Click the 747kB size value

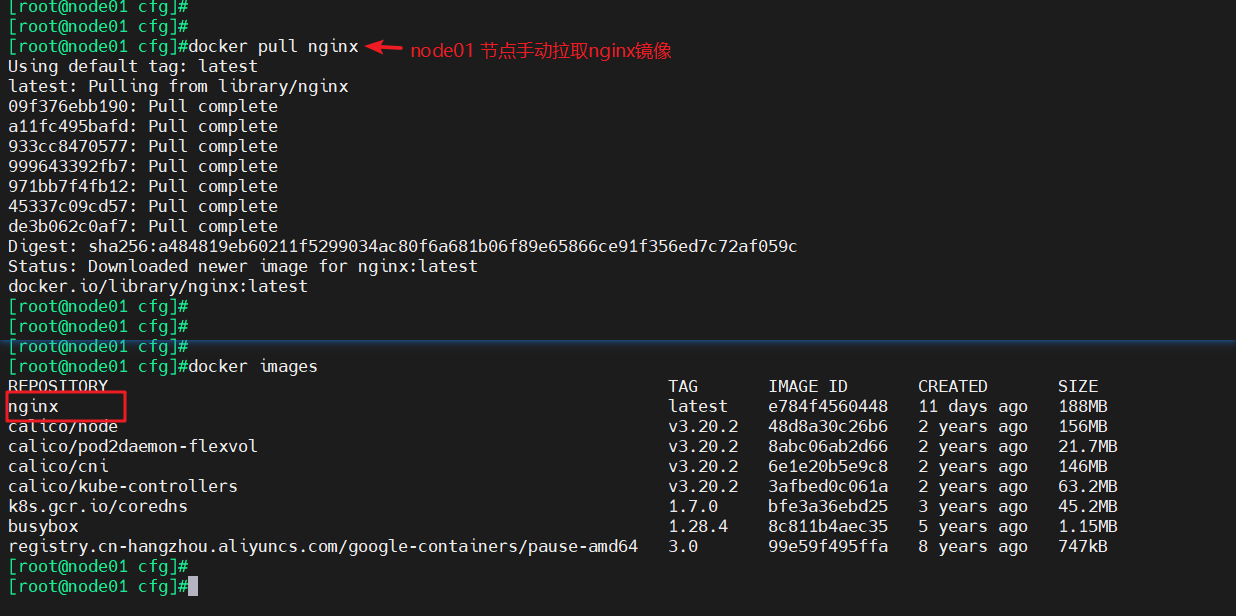click(x=1083, y=546)
